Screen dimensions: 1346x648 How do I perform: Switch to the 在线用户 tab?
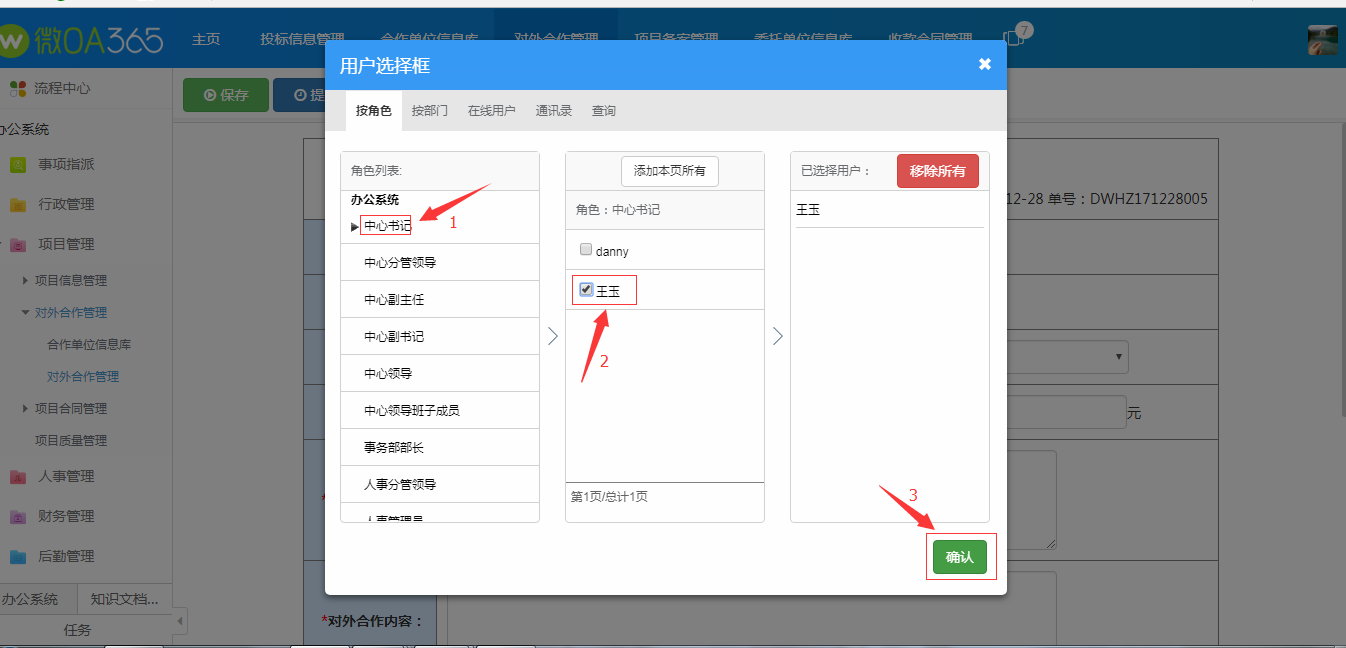(x=491, y=111)
